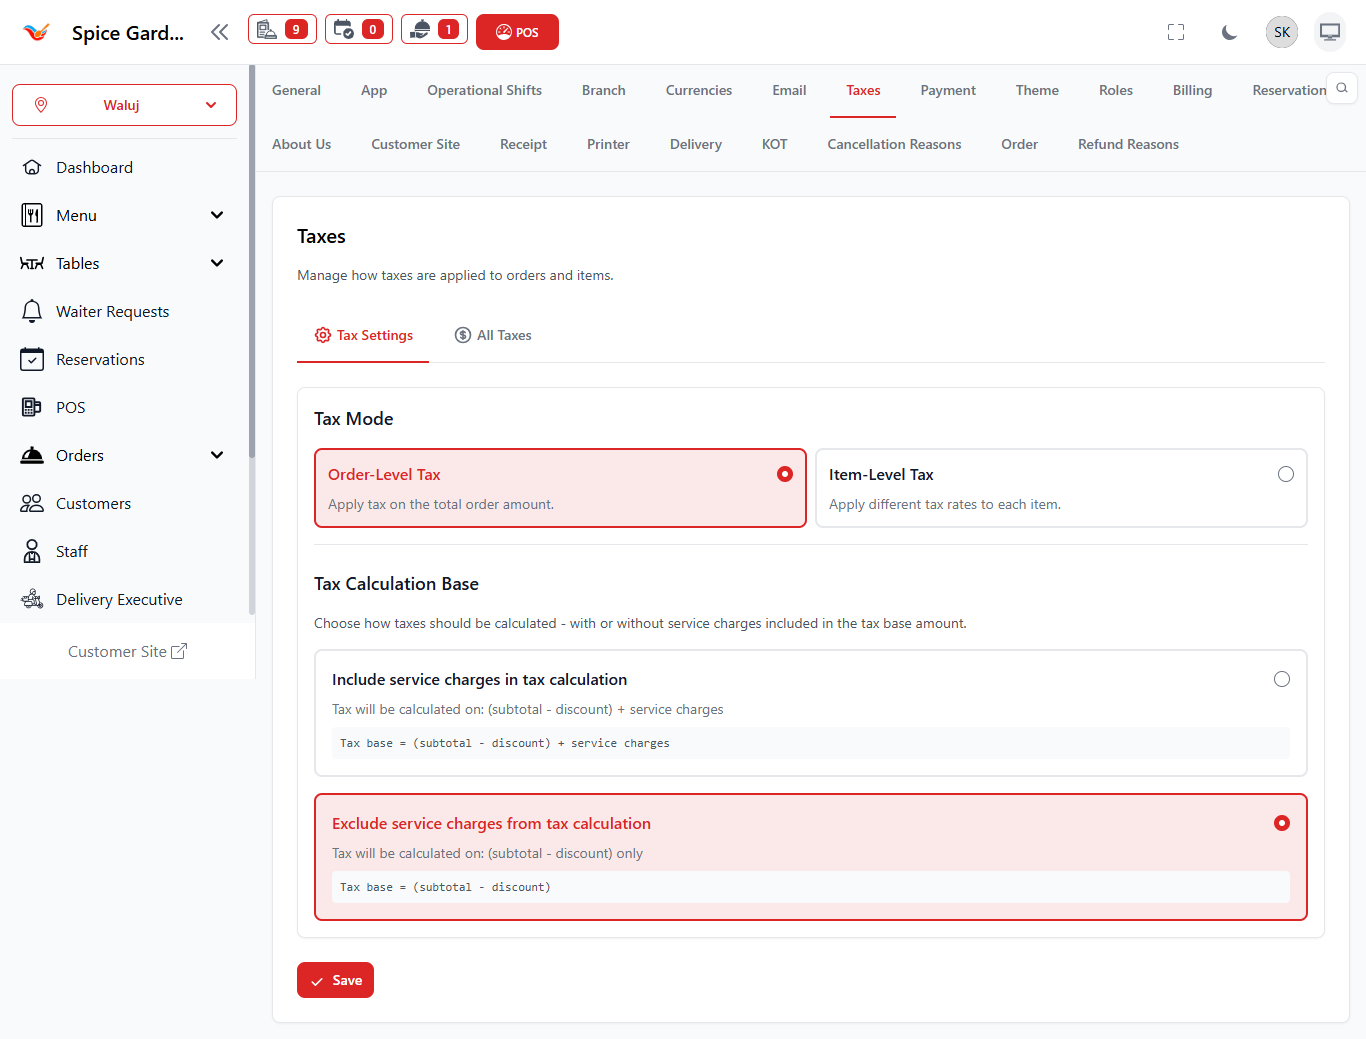Select Order-Level Tax radio option
The image size is (1366, 1039).
click(x=784, y=474)
